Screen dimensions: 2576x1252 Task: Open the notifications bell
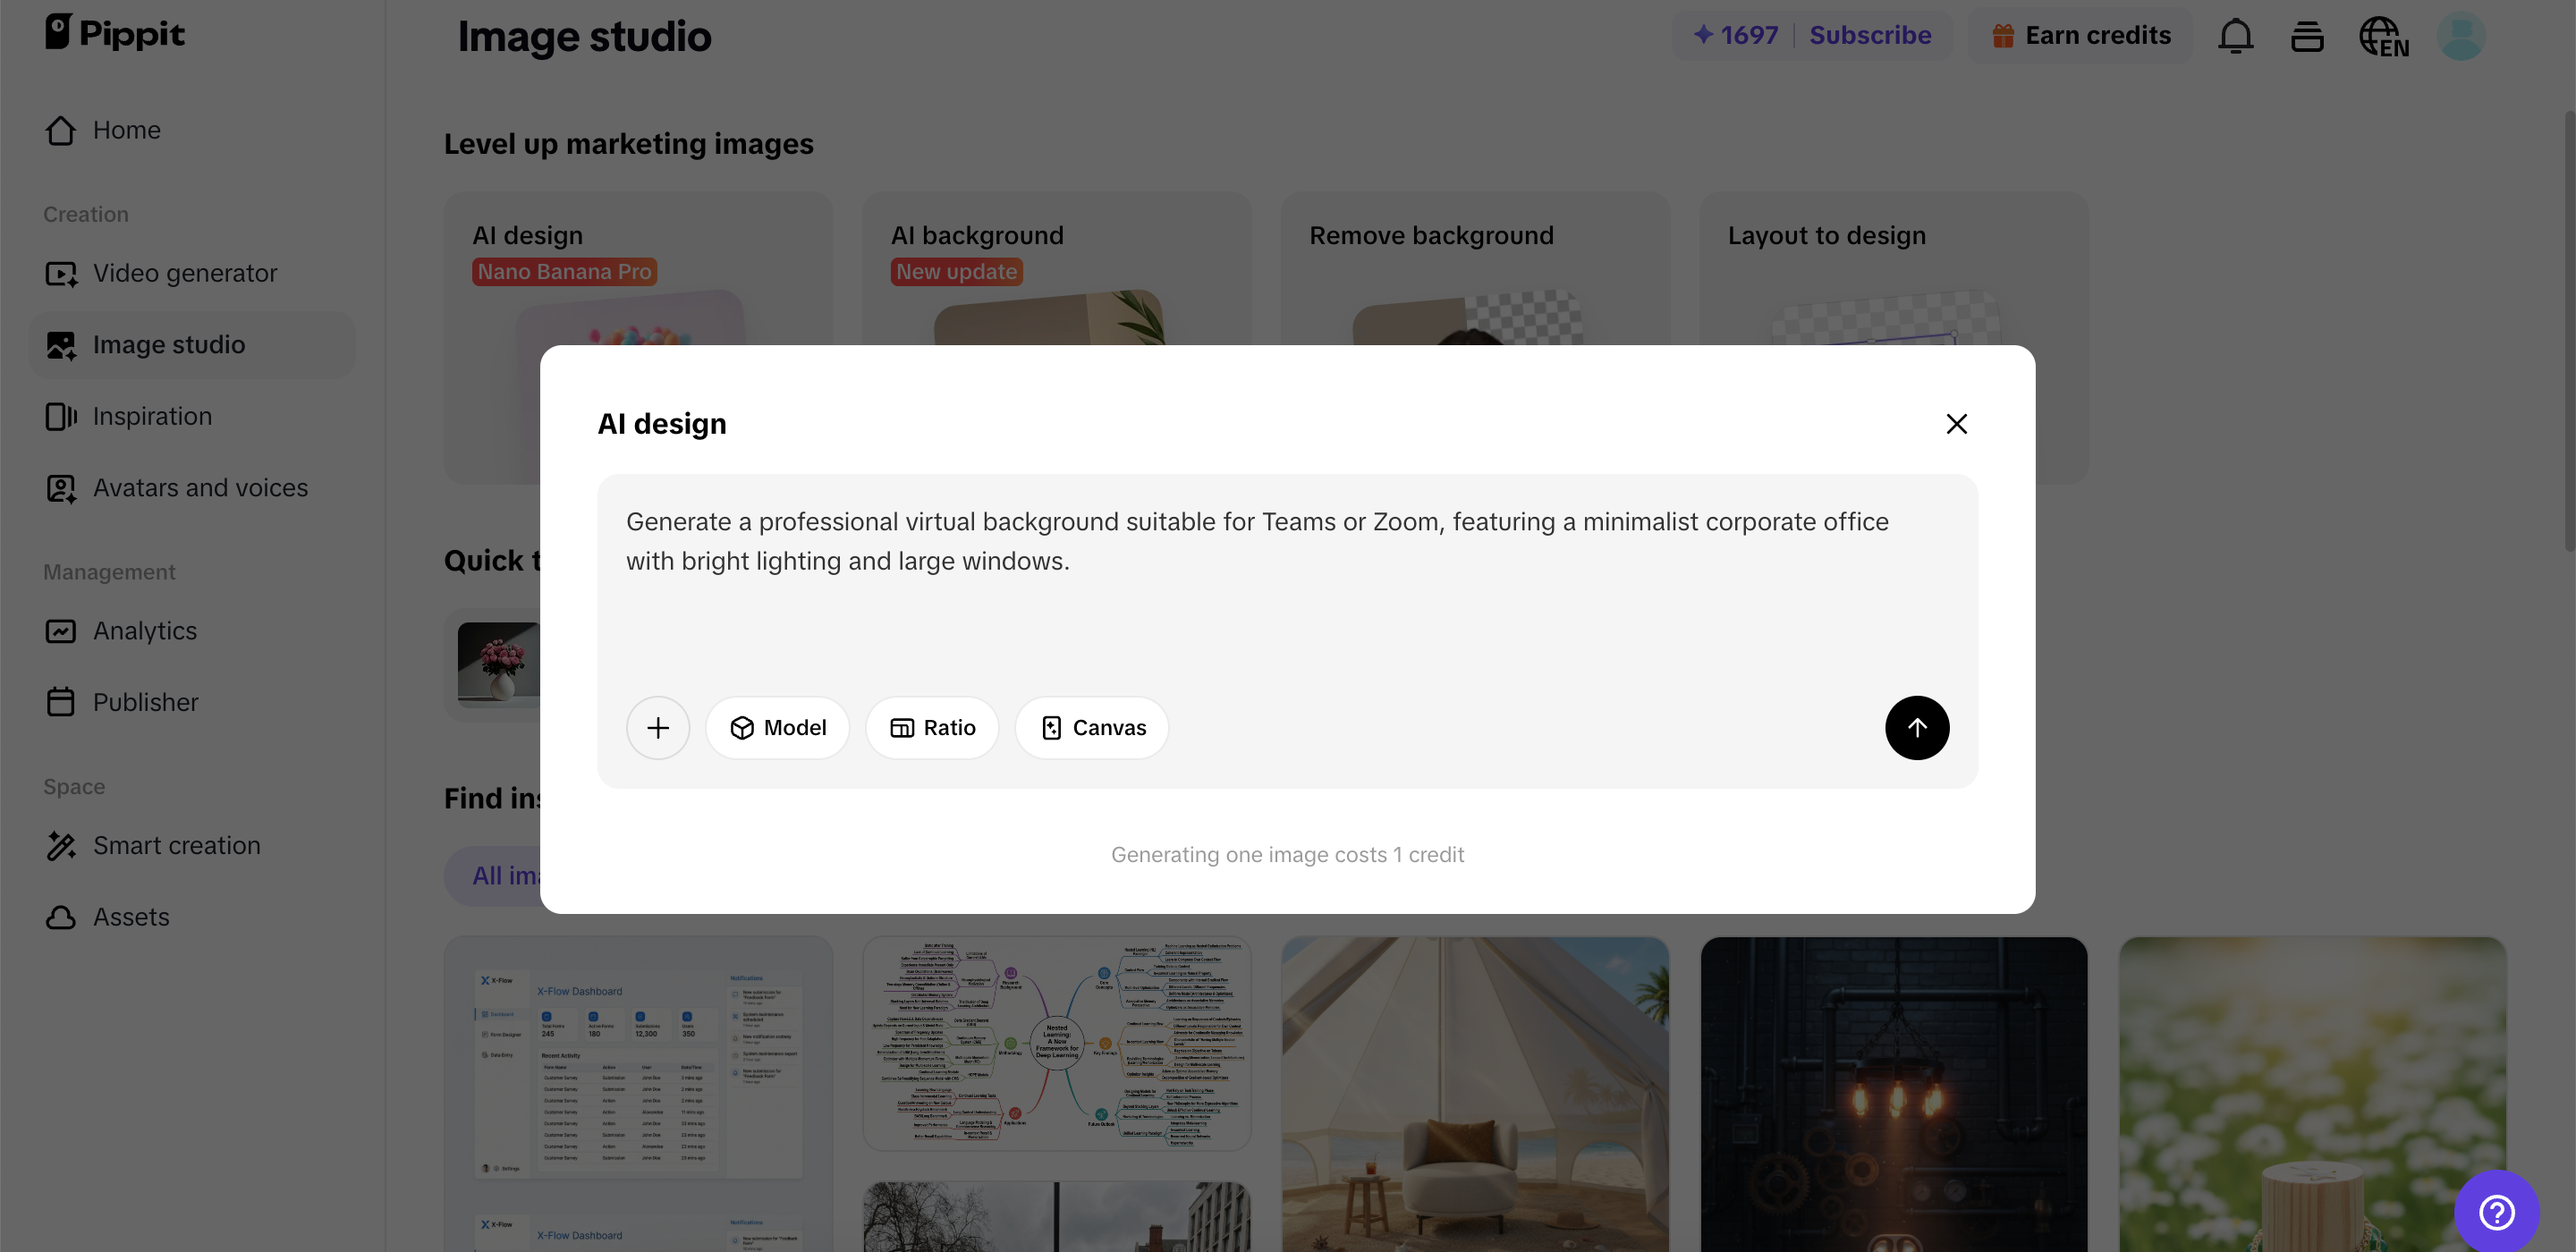tap(2235, 36)
